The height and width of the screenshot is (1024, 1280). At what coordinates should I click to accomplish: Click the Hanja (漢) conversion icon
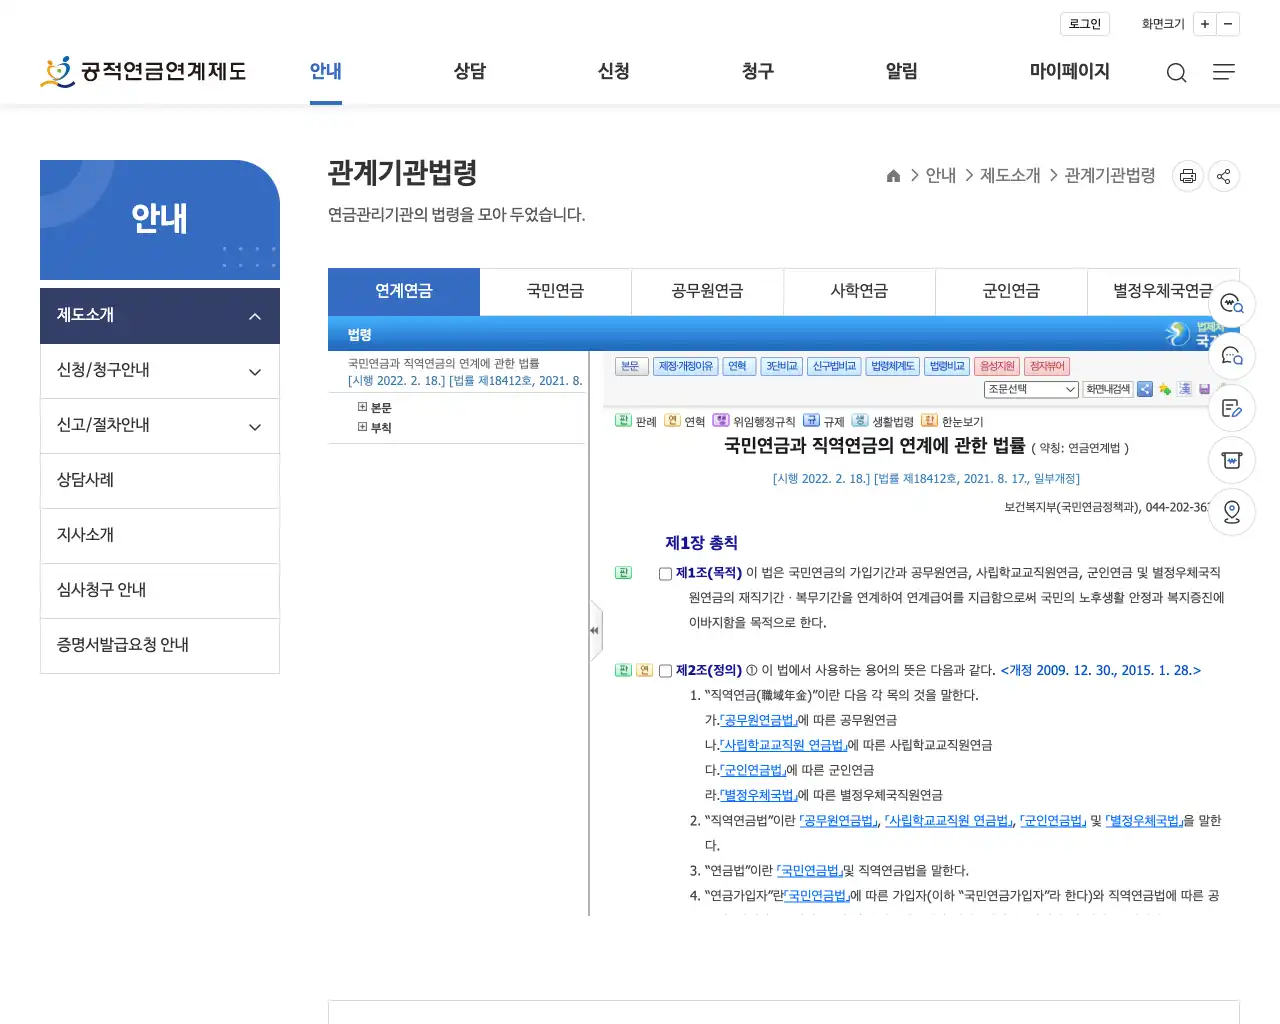[x=1185, y=389]
